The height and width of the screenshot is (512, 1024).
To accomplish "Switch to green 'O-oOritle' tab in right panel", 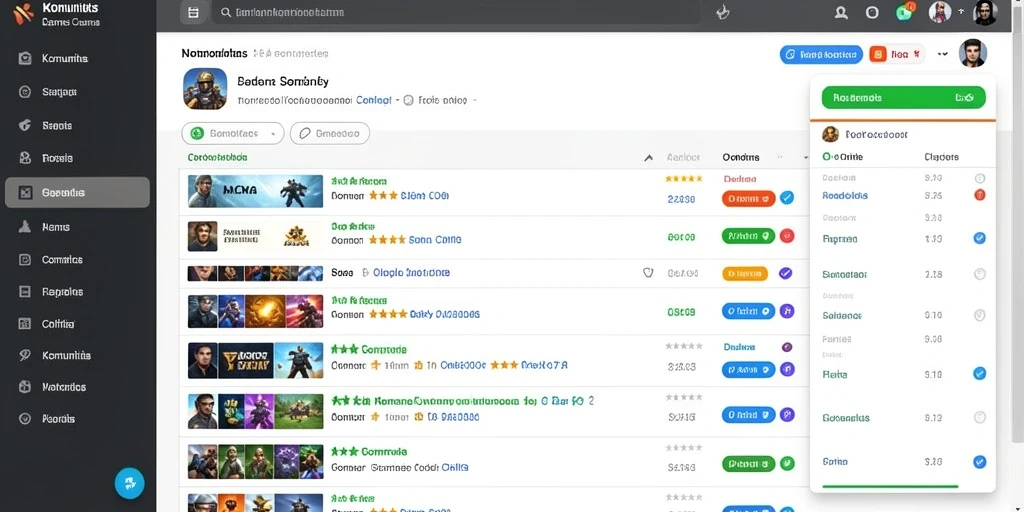I will pyautogui.click(x=842, y=157).
